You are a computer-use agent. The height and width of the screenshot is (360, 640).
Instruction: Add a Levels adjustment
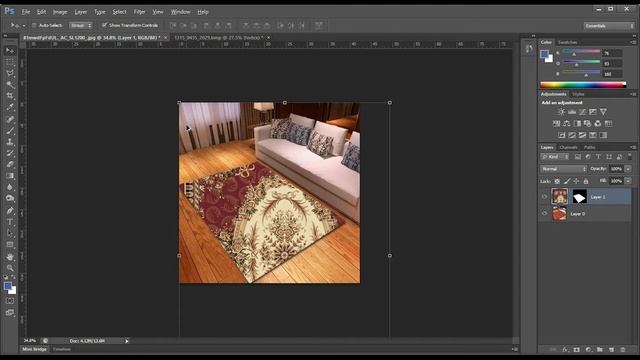coord(572,112)
